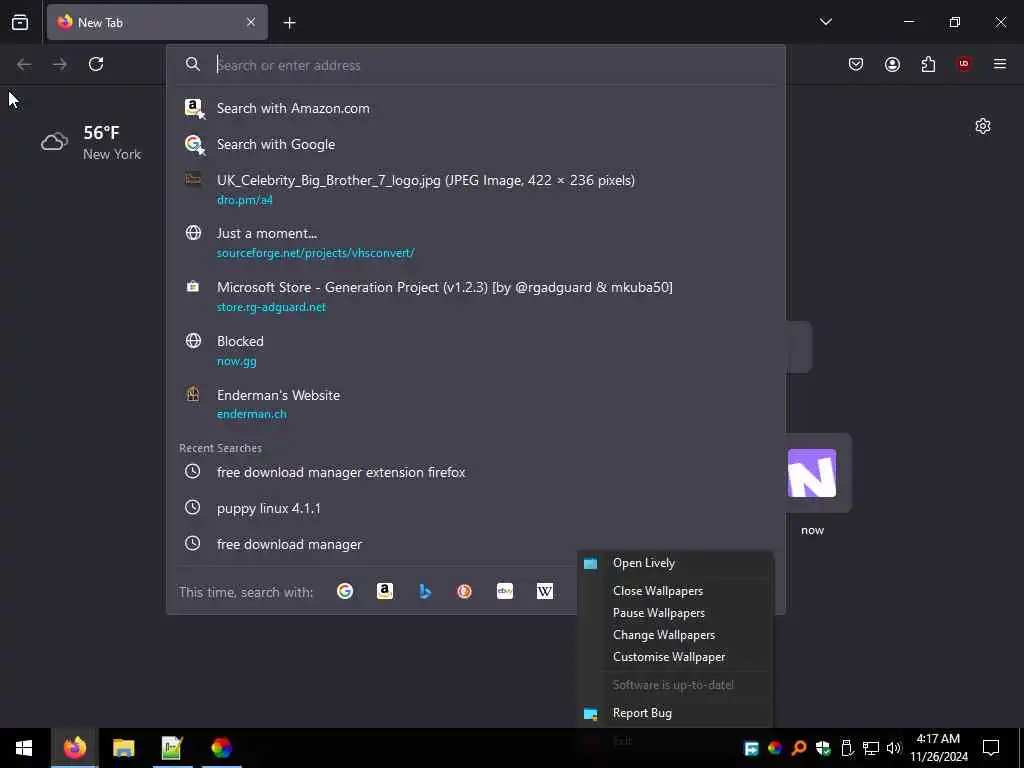The width and height of the screenshot is (1024, 768).
Task: Click the cloudy weather icon
Action: click(x=54, y=142)
